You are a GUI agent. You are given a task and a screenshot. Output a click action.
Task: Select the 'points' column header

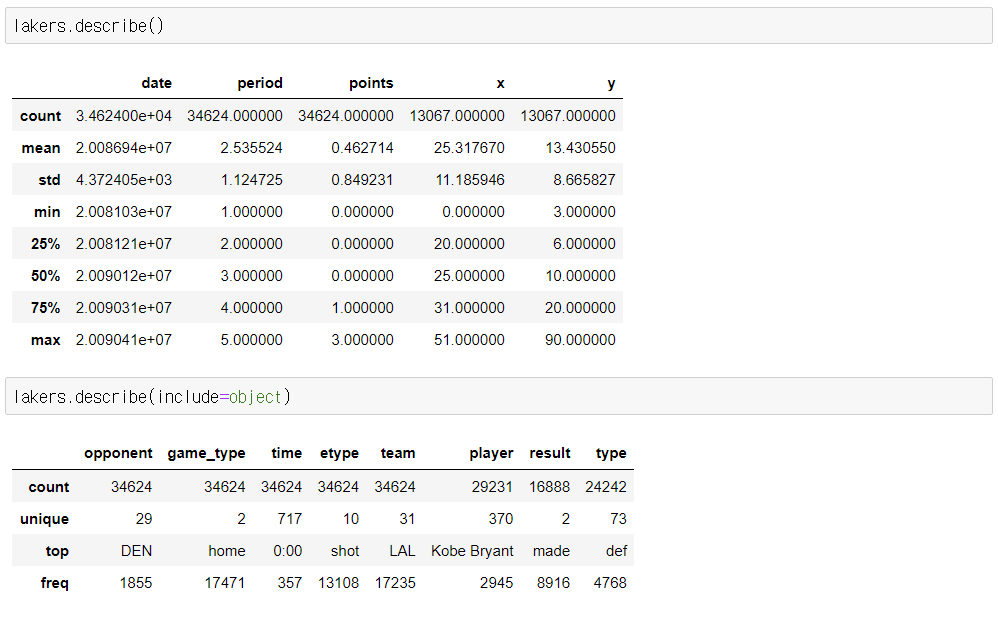371,83
